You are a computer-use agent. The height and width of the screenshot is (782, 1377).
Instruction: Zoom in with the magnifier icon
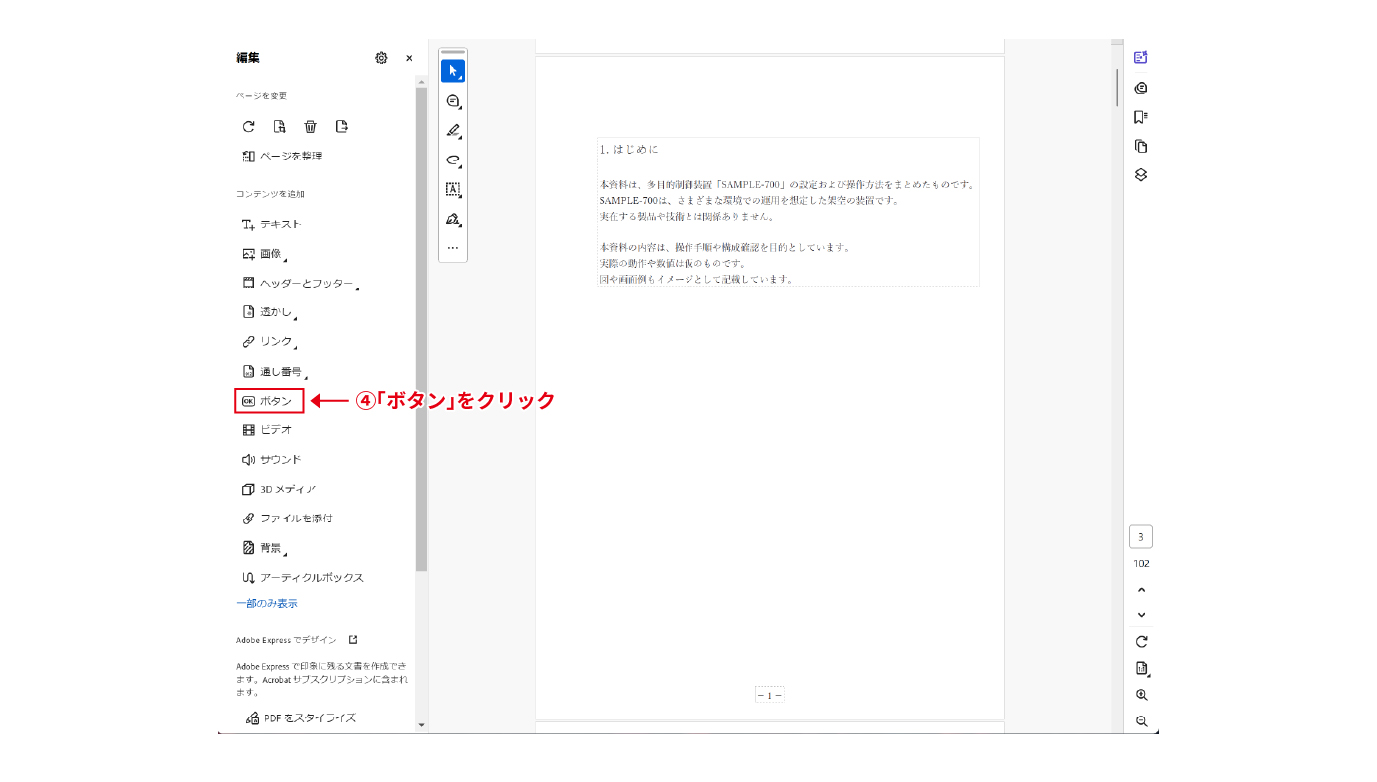(1141, 695)
